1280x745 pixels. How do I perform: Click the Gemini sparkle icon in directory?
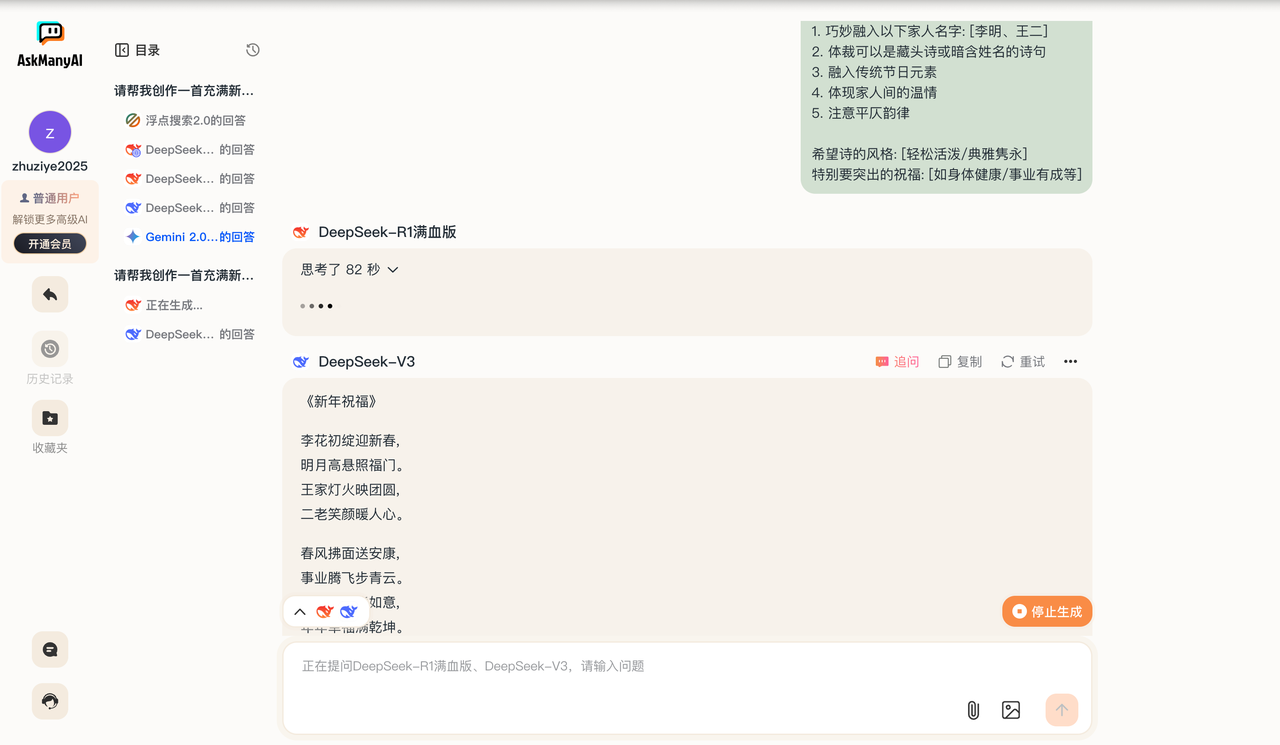click(133, 237)
